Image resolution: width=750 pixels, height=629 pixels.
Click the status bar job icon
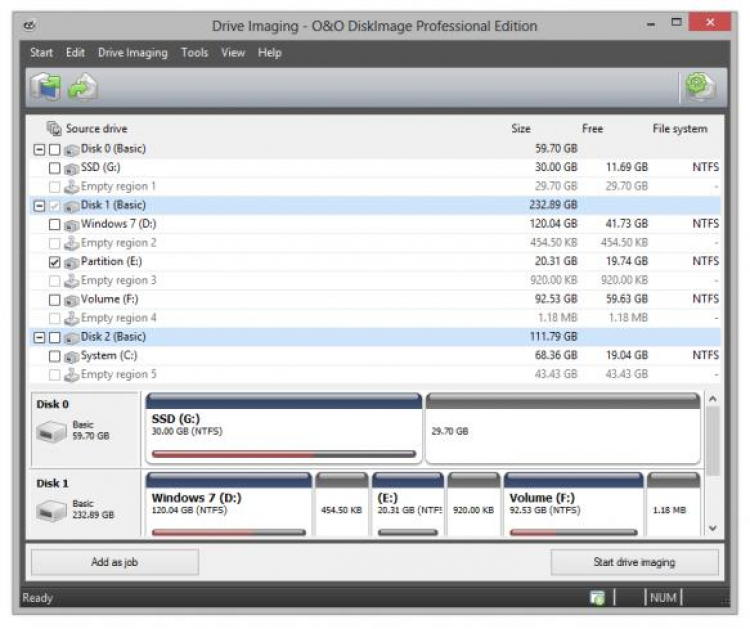(x=597, y=597)
